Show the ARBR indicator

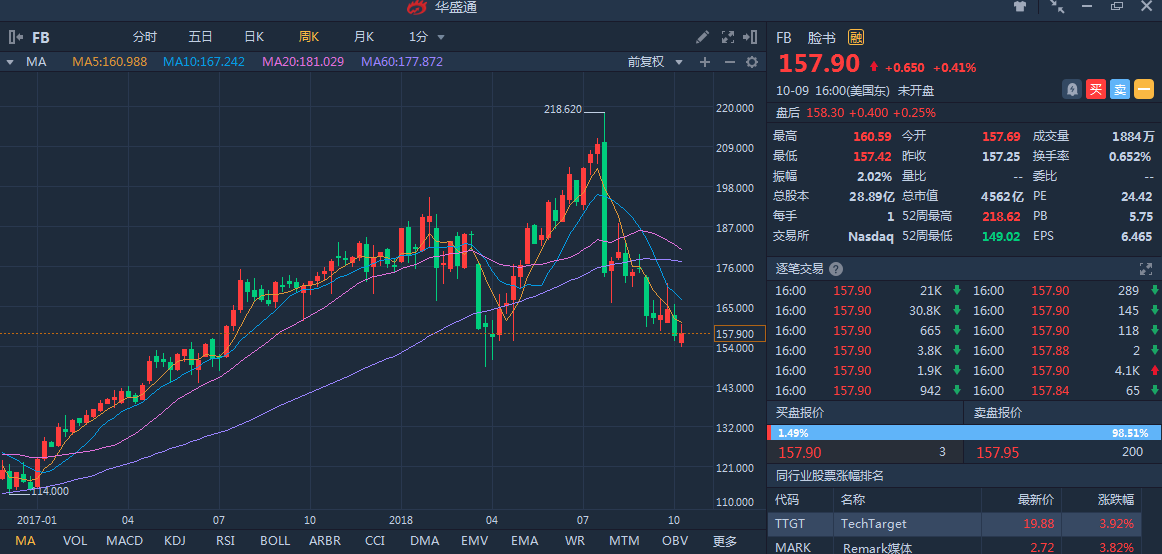coord(325,541)
